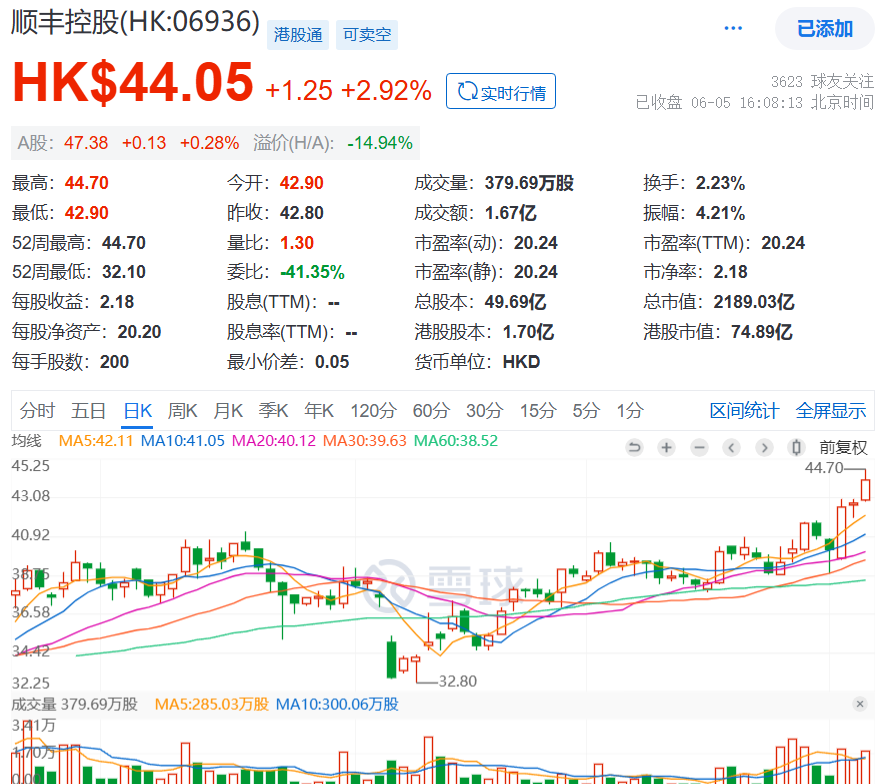The width and height of the screenshot is (885, 784).
Task: Open 全屏显示 fullscreen chart
Action: pos(831,411)
